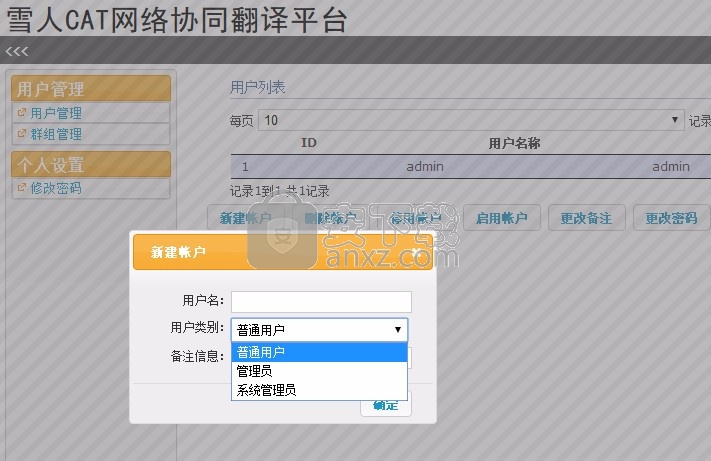The width and height of the screenshot is (711, 461).
Task: Click the external-link icon beside 修改密码
Action: pyautogui.click(x=21, y=187)
